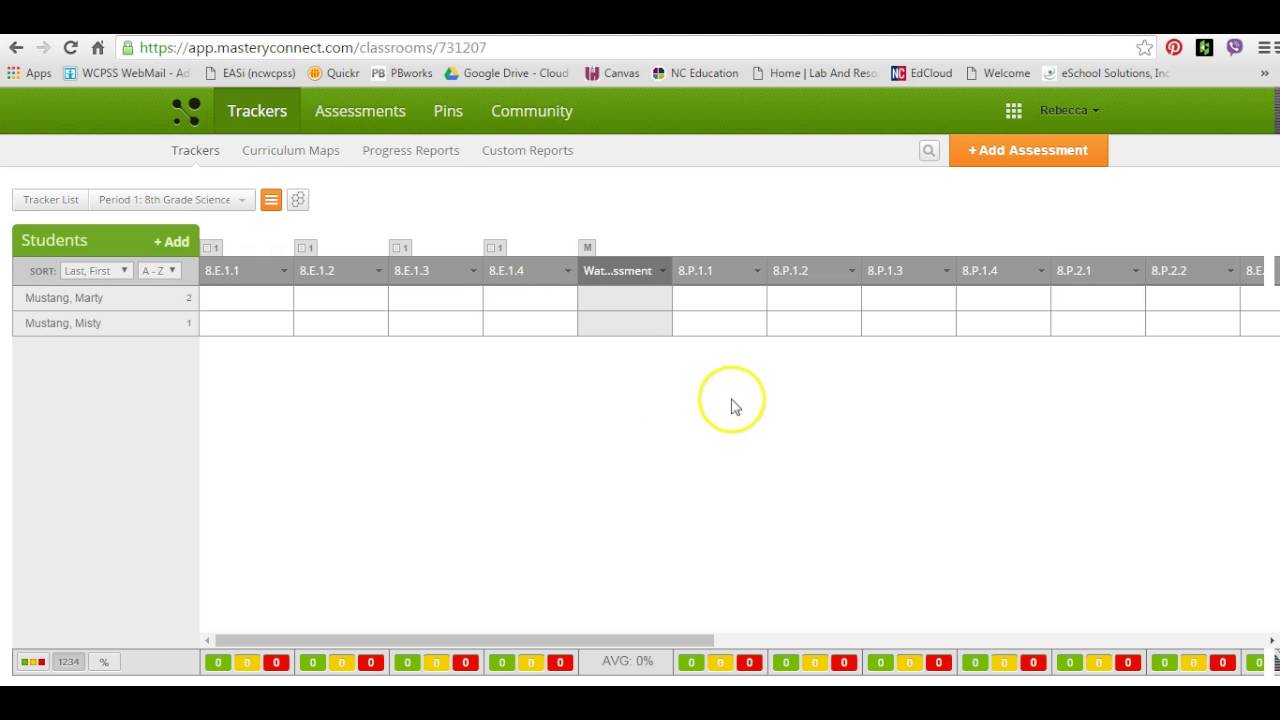1280x720 pixels.
Task: Click the search magnifier icon
Action: [x=929, y=150]
